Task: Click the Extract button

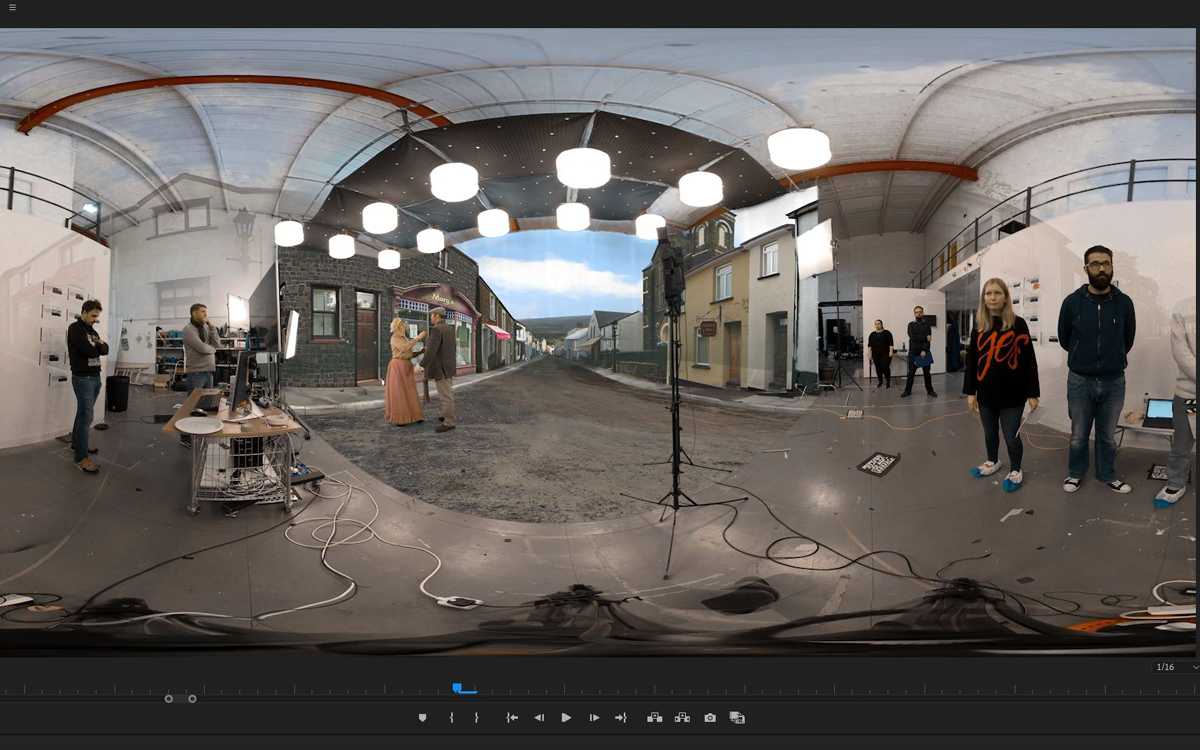Action: (682, 718)
